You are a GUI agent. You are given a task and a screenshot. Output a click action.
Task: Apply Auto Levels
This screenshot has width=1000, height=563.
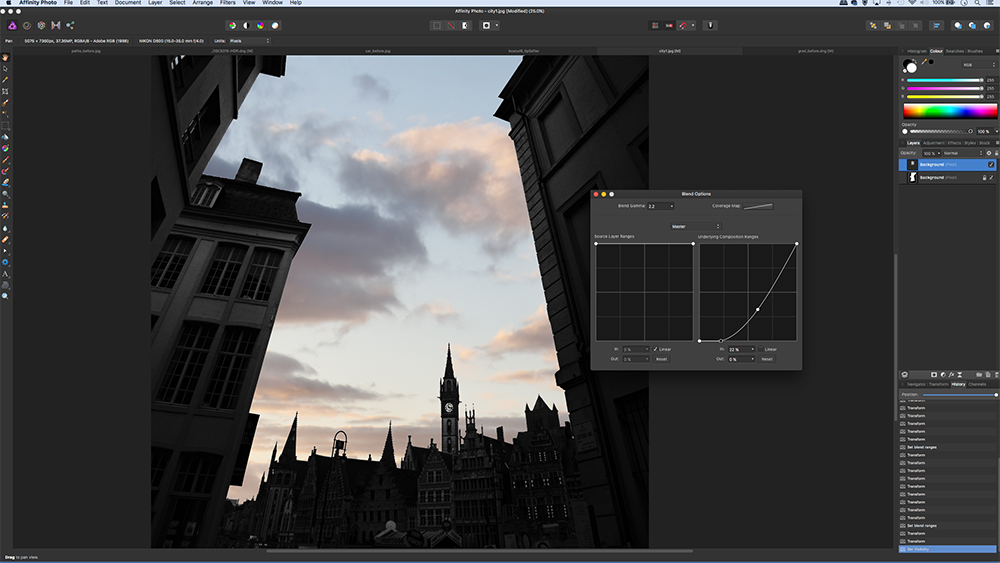point(232,26)
